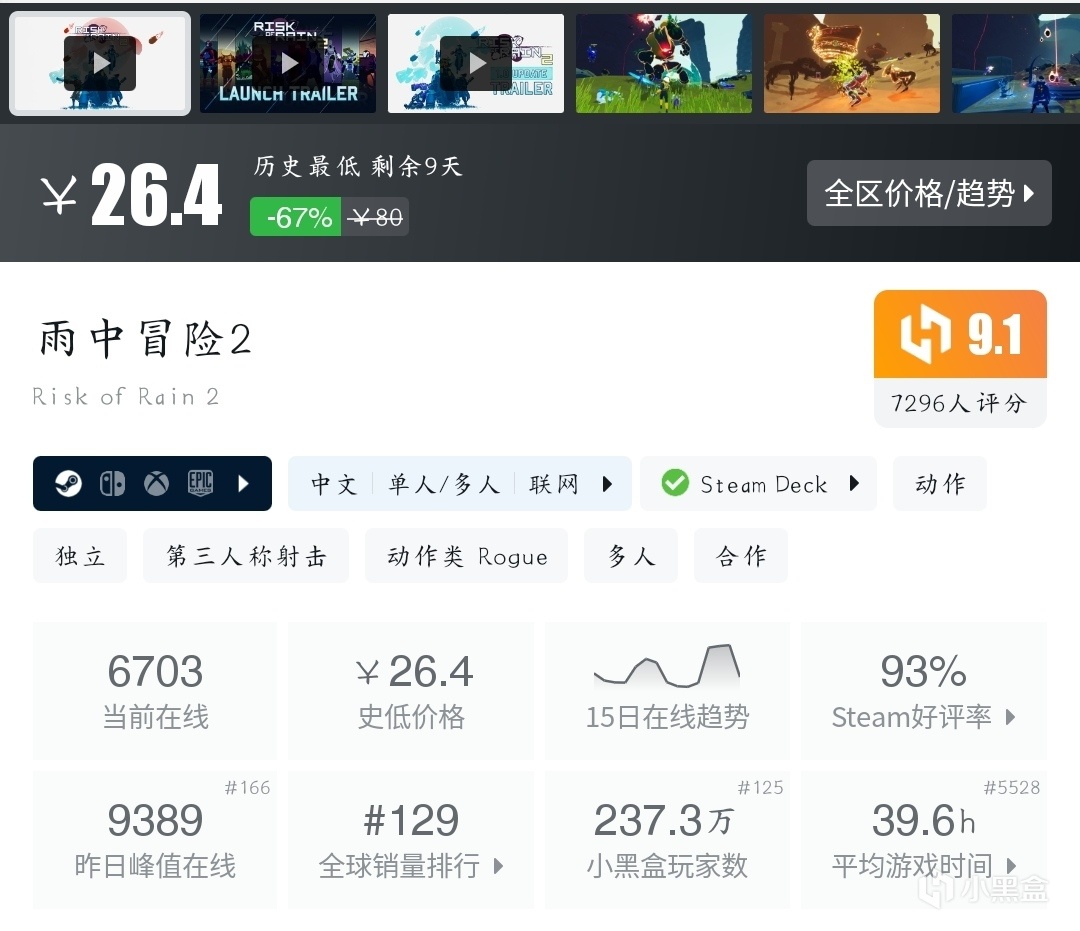Viewport: 1080px width, 931px height.
Task: Expand the Steam好评率 arrow
Action: click(1010, 717)
